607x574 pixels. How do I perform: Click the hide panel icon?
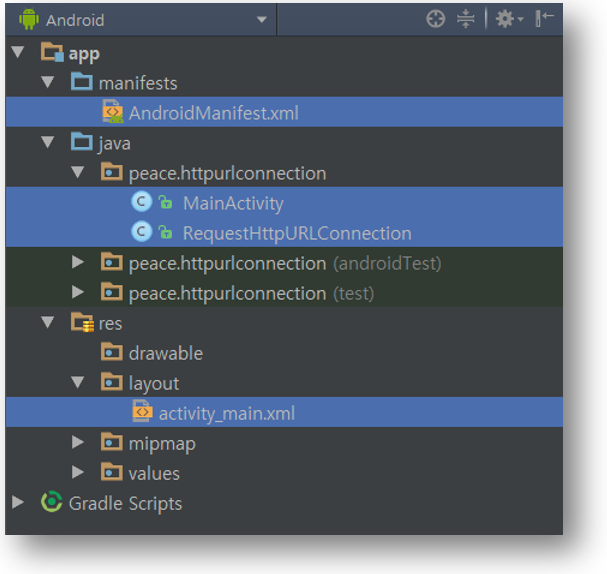pyautogui.click(x=544, y=19)
